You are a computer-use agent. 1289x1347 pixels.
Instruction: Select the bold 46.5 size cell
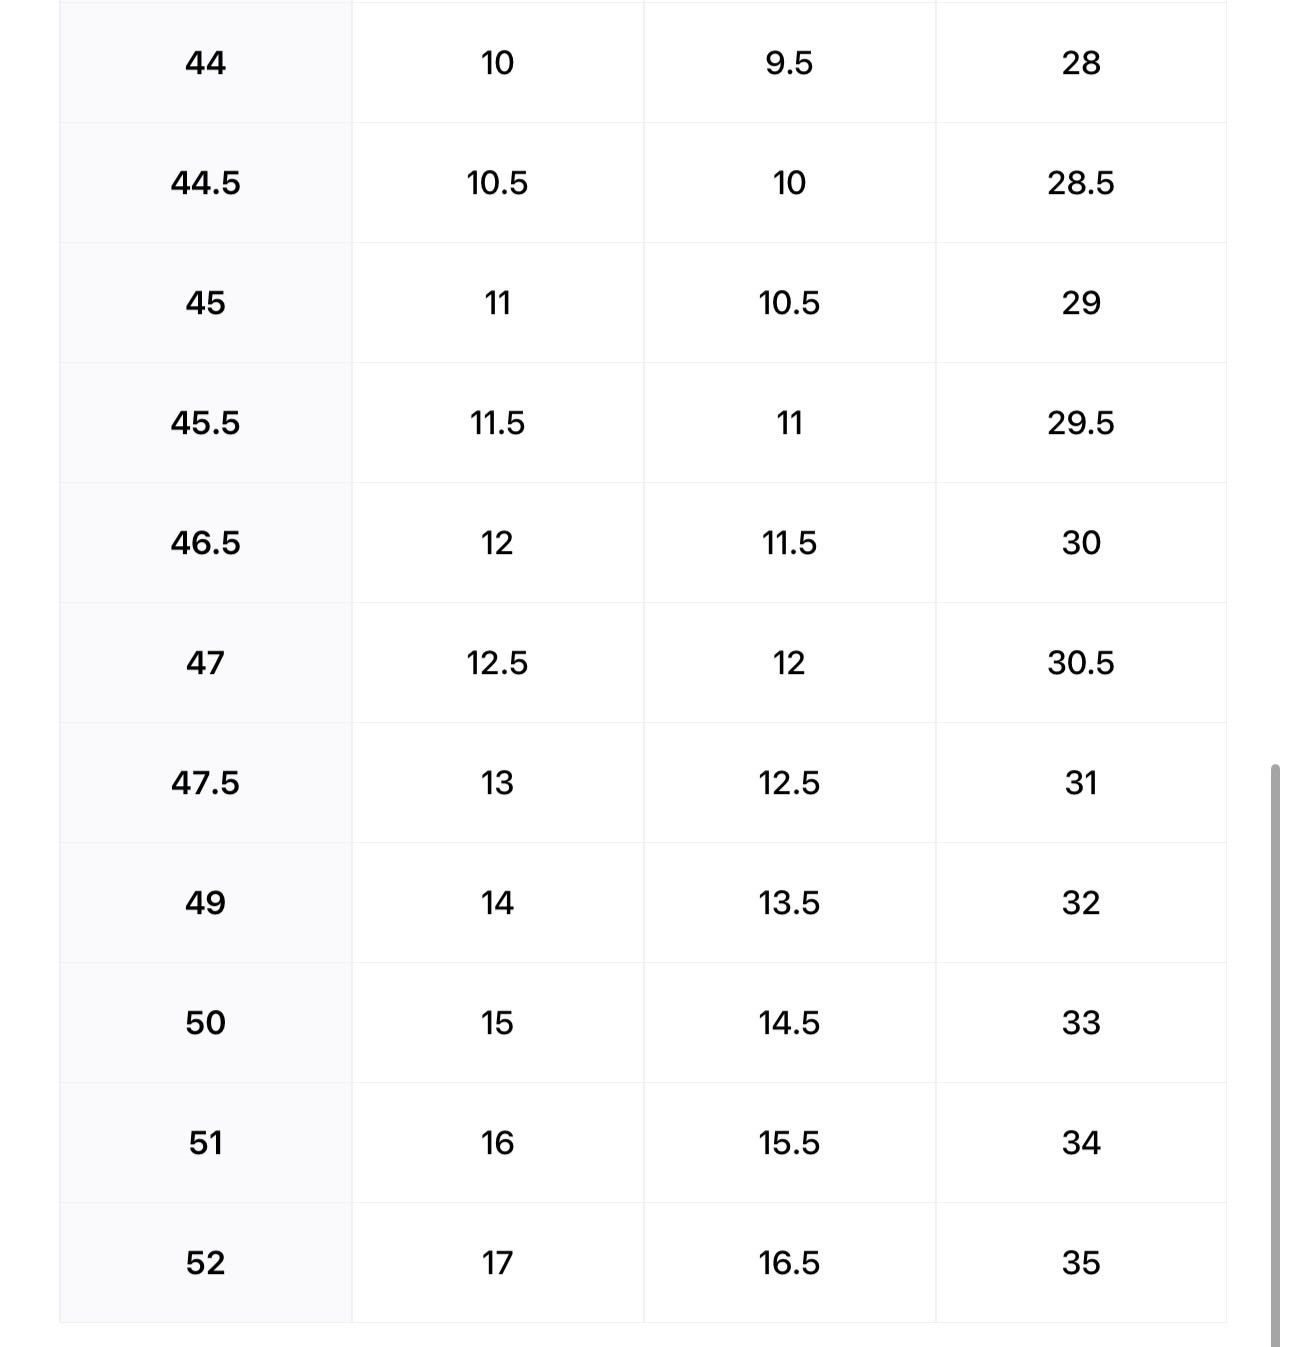pos(205,543)
